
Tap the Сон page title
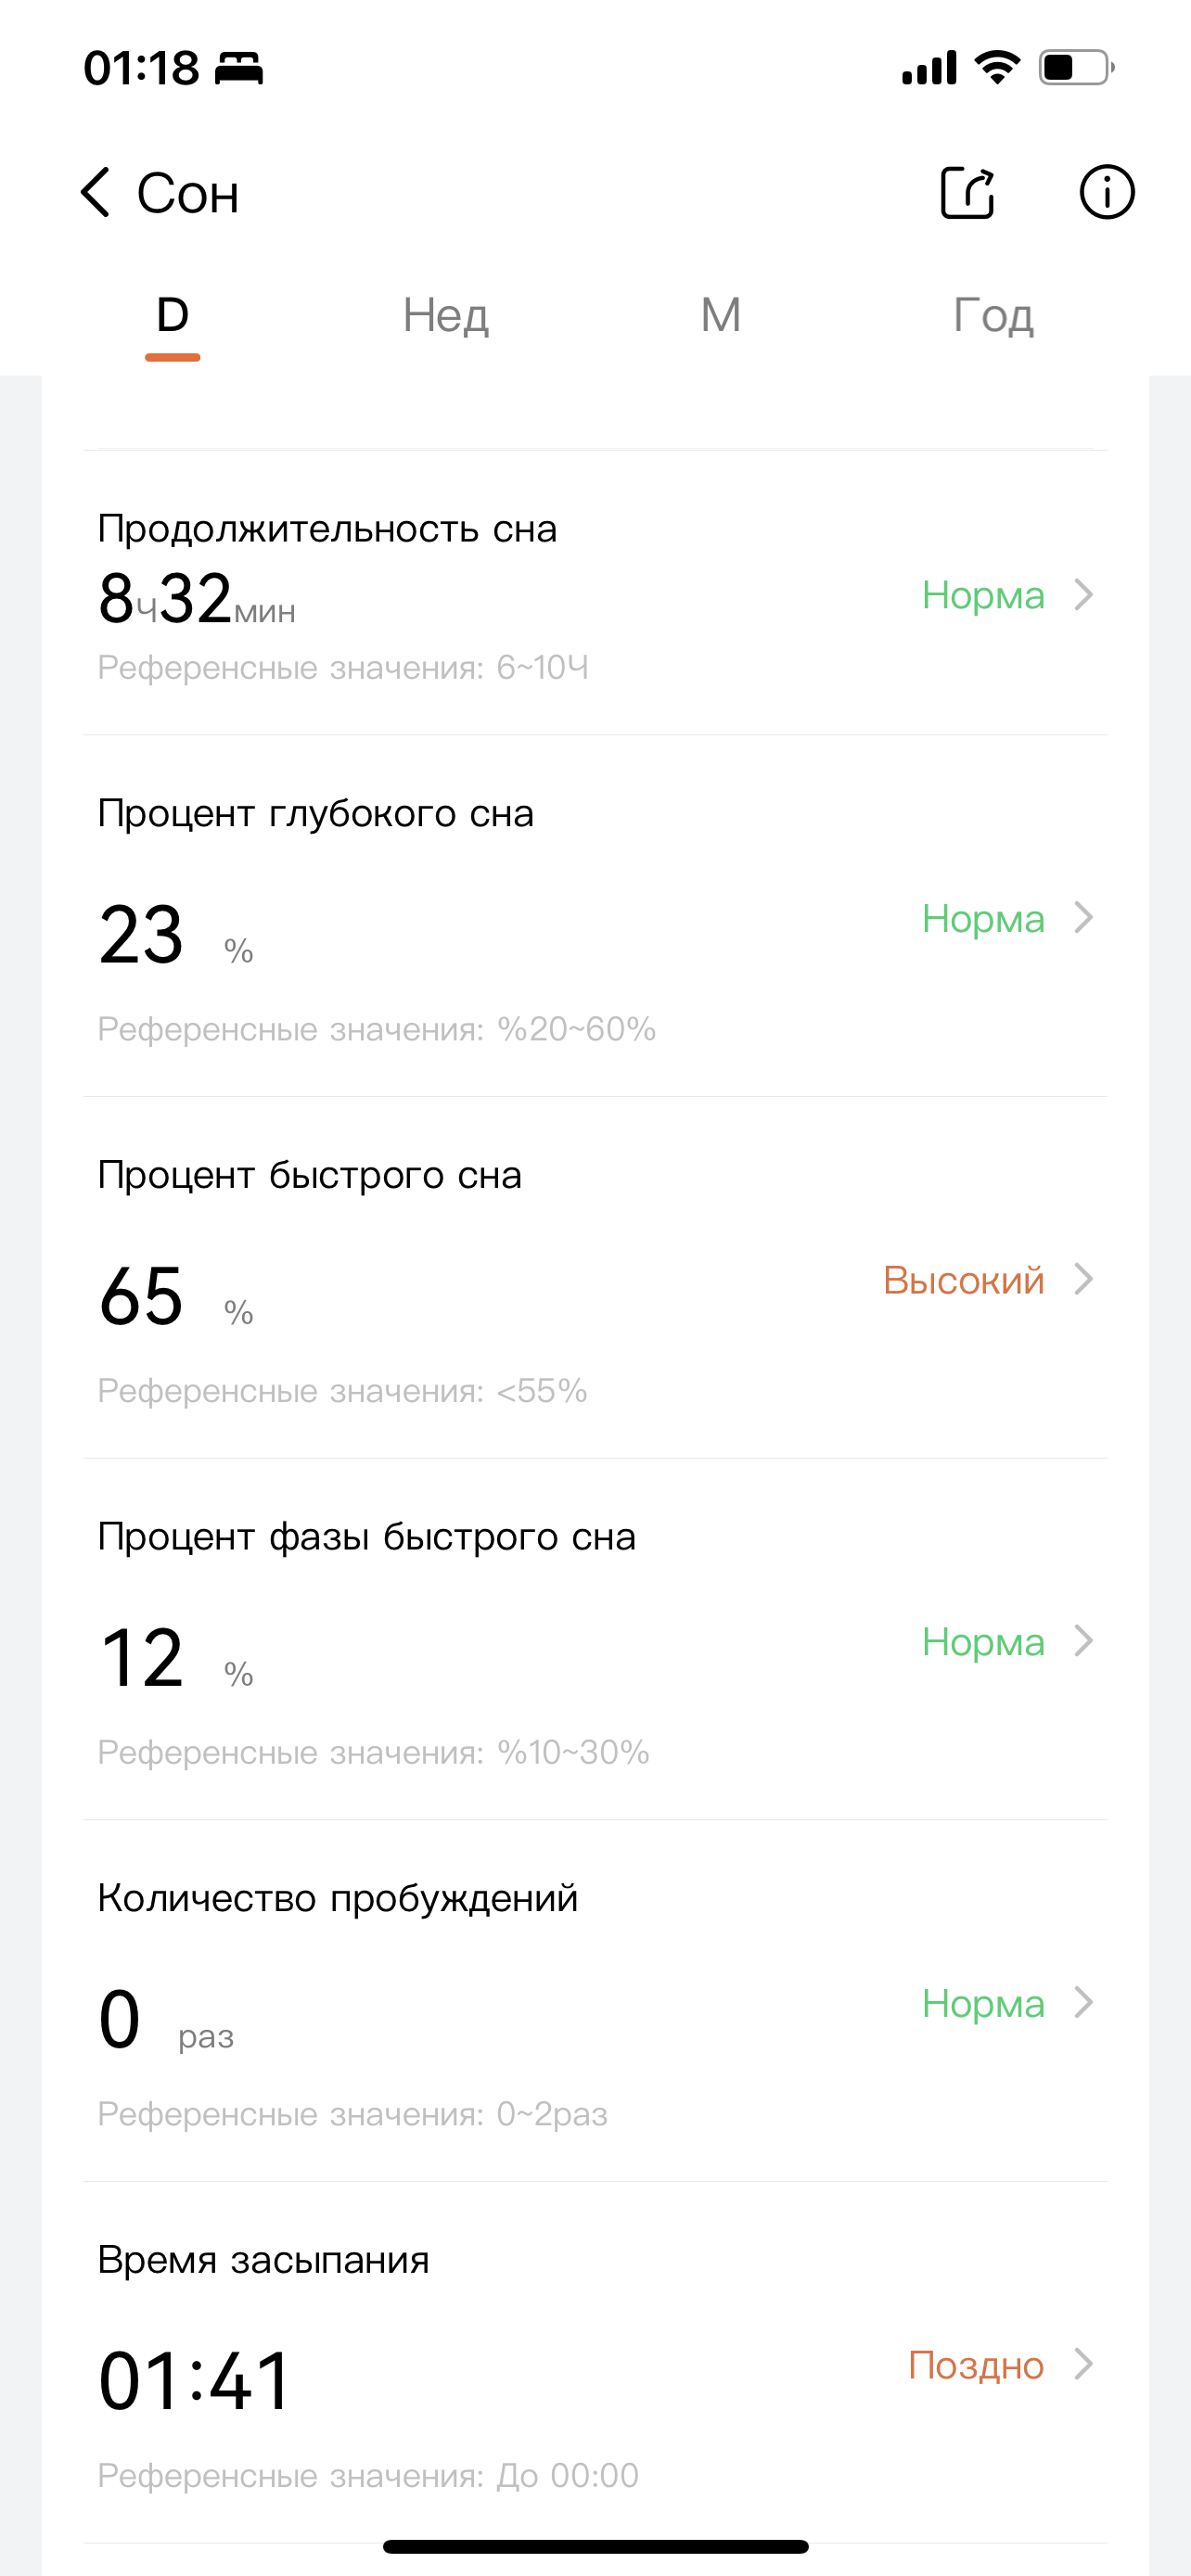(188, 193)
